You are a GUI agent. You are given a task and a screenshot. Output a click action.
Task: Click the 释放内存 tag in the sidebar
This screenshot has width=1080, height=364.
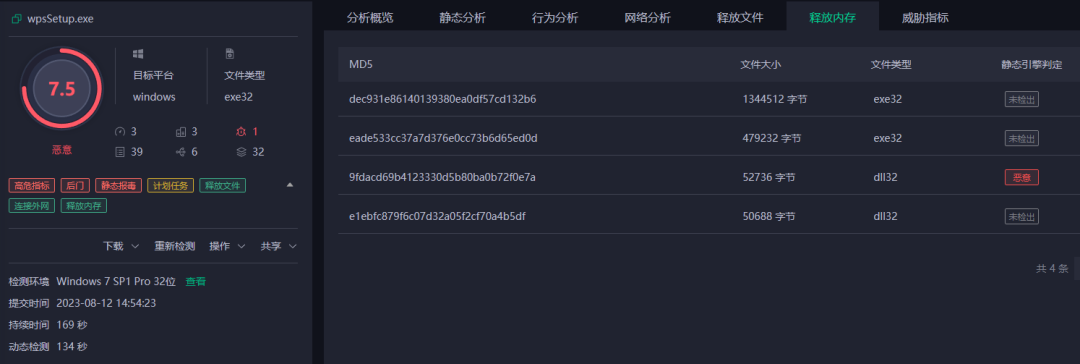click(83, 205)
